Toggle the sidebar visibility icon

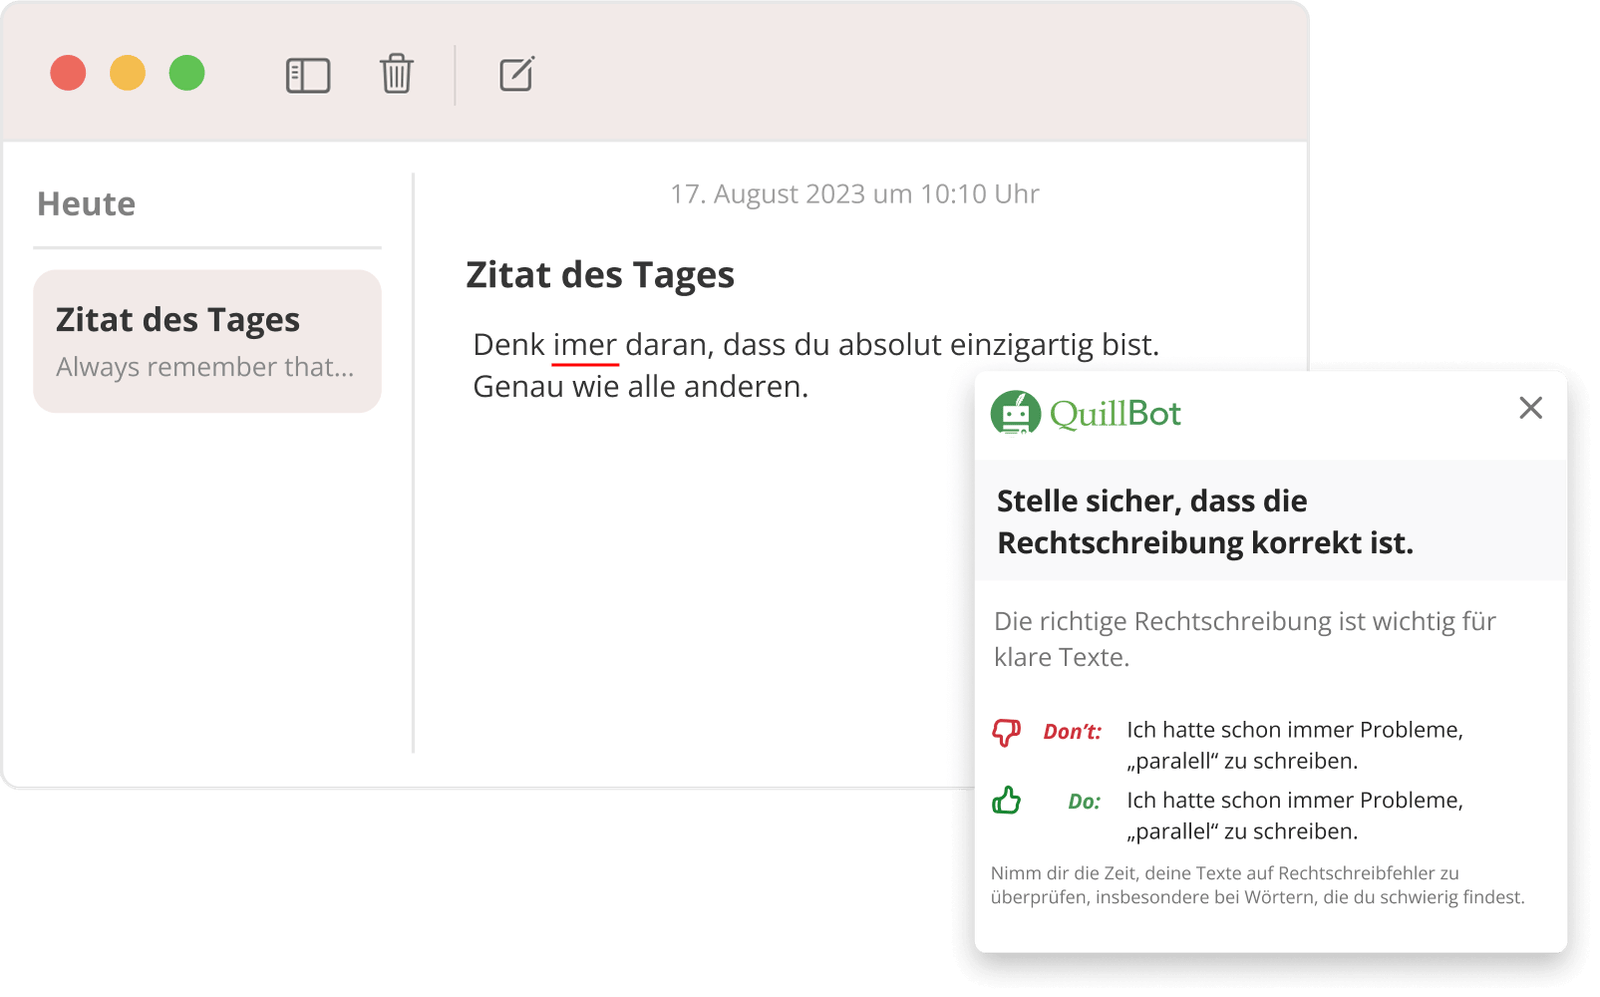tap(308, 74)
